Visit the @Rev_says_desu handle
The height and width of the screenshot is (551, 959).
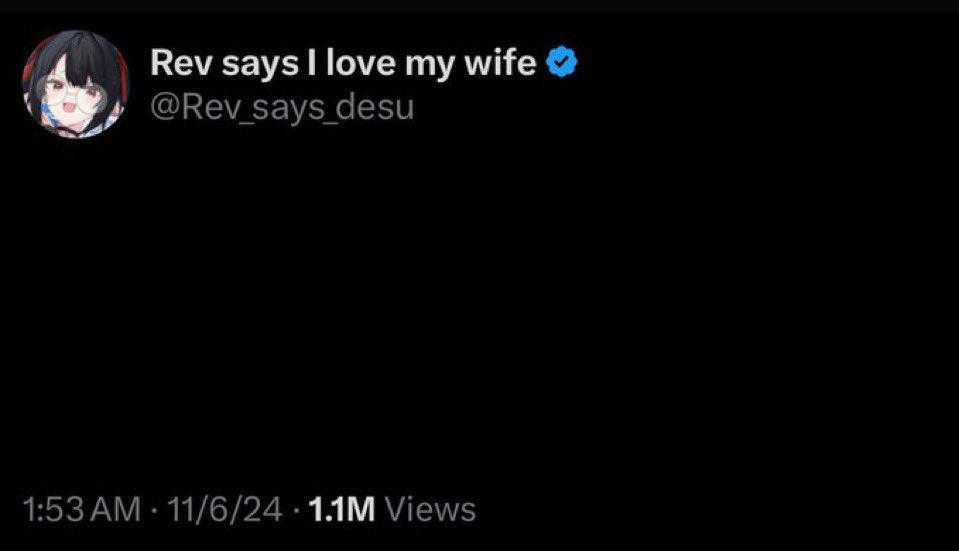coord(281,106)
